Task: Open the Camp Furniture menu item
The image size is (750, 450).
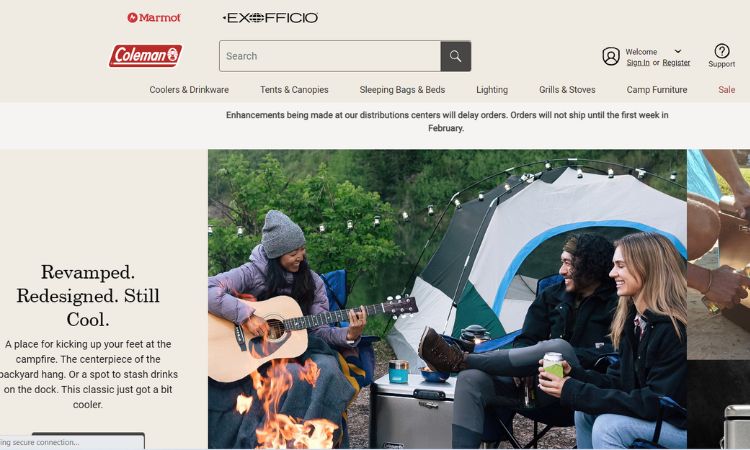Action: click(657, 89)
